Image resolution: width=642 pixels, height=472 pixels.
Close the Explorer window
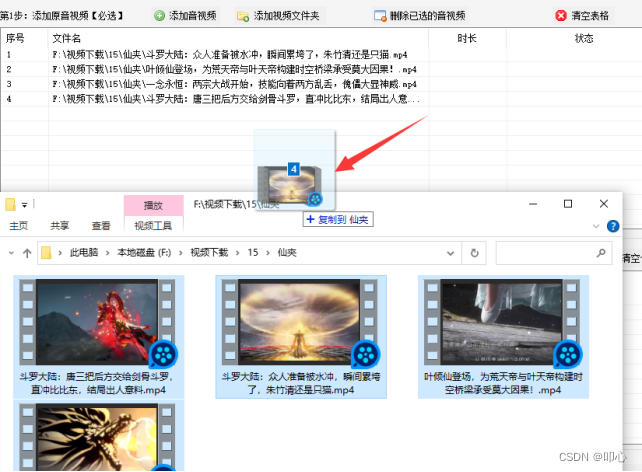[604, 204]
